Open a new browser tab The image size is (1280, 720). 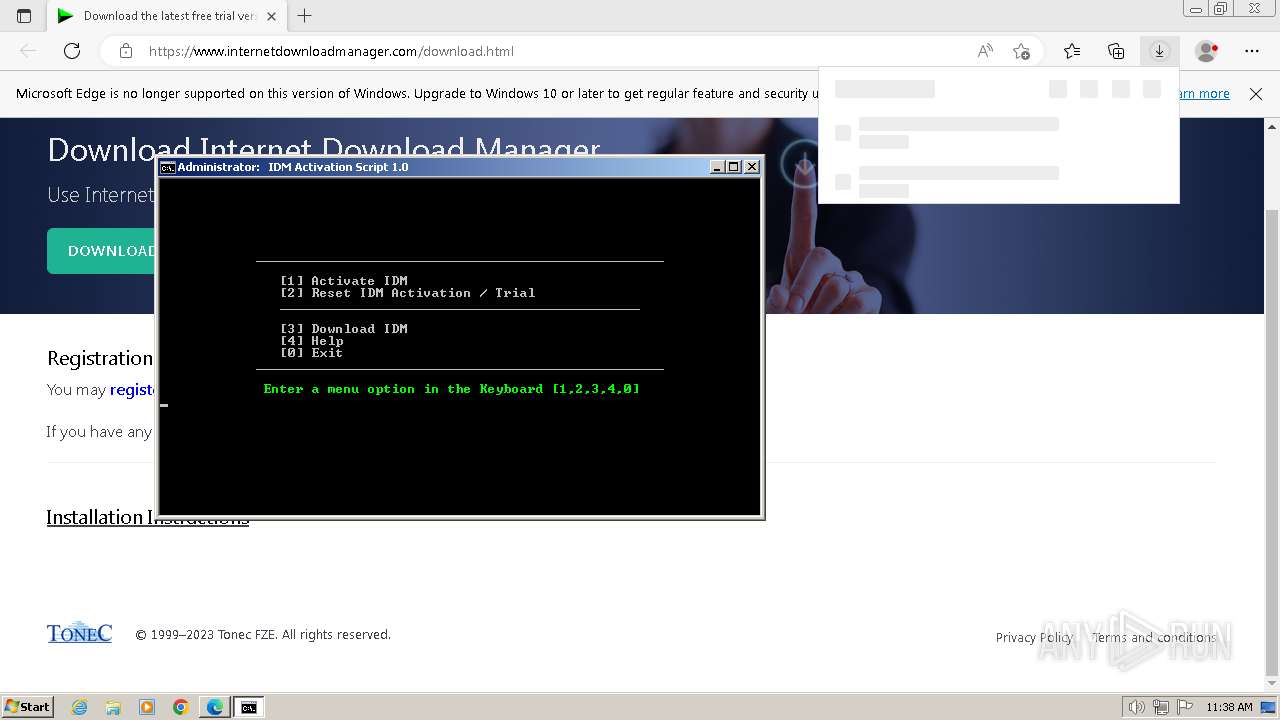tap(305, 16)
